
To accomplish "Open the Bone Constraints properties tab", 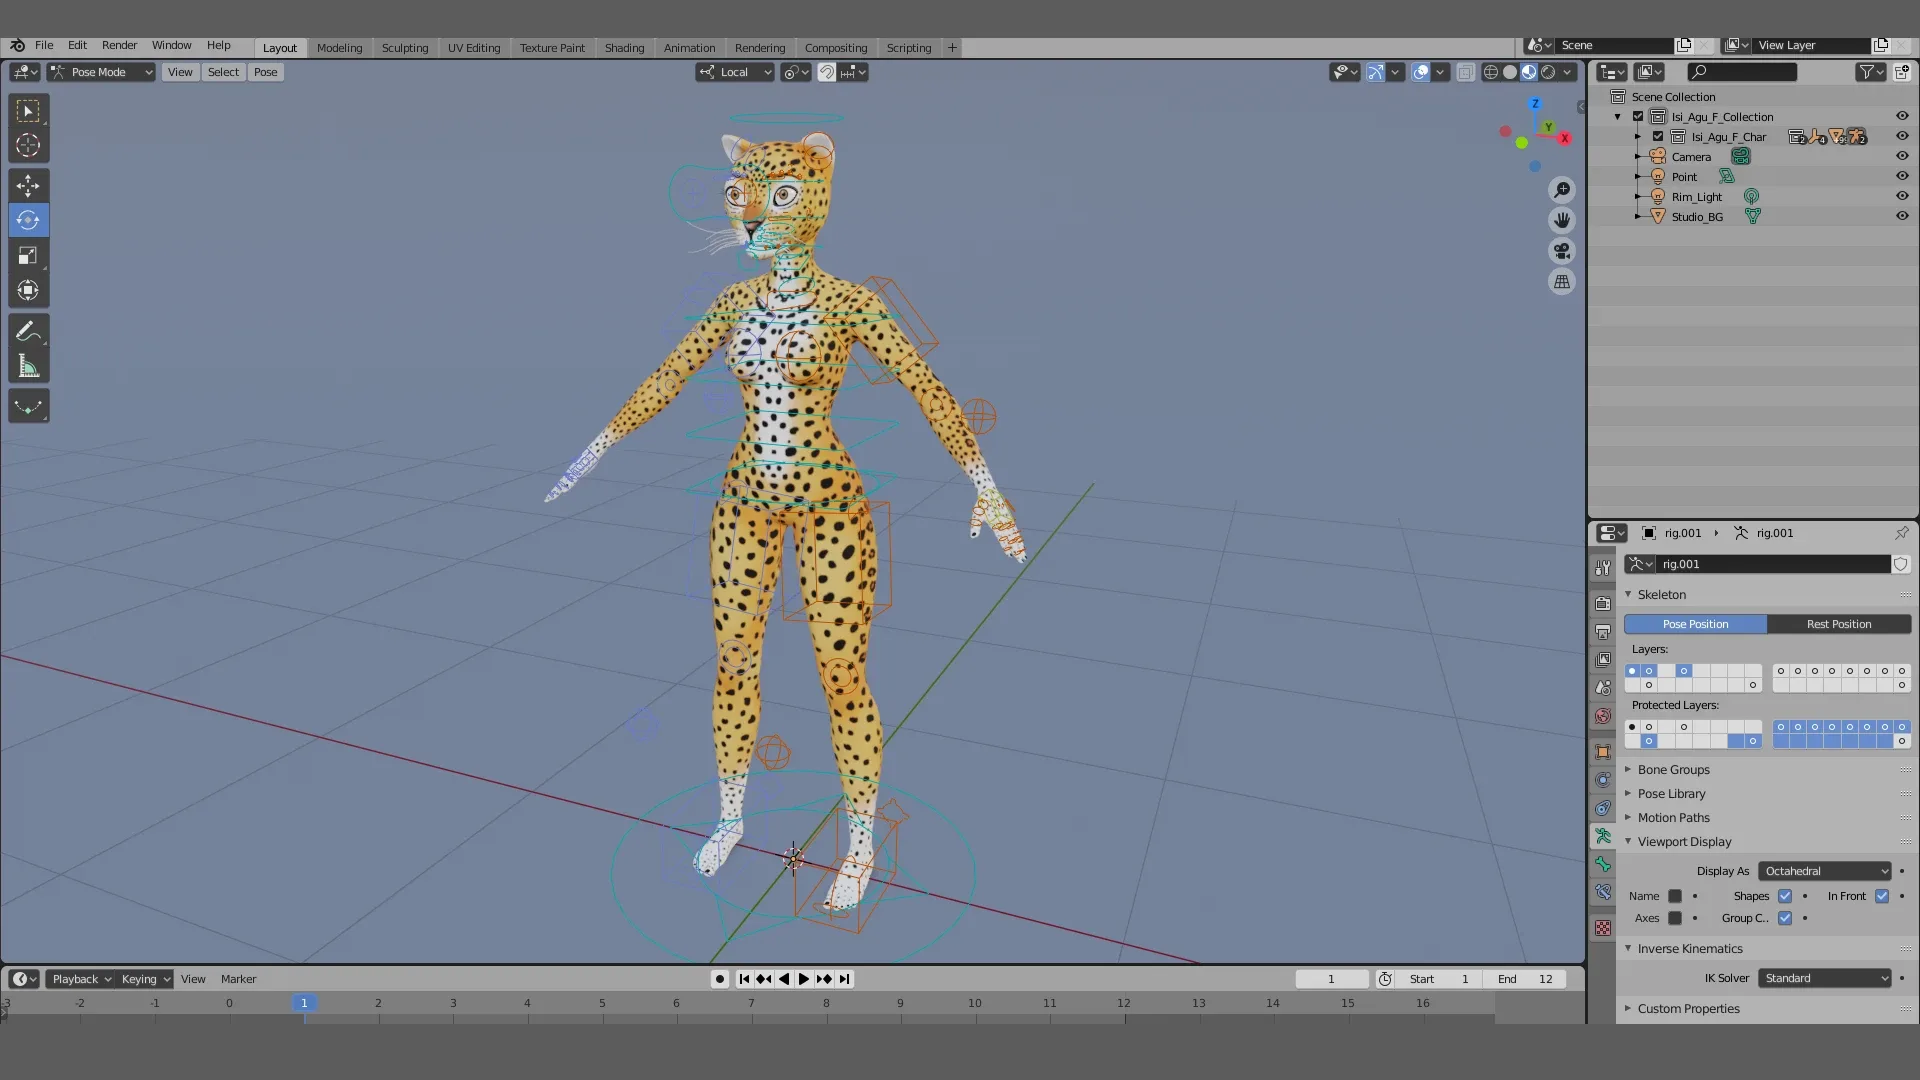I will coord(1603,892).
